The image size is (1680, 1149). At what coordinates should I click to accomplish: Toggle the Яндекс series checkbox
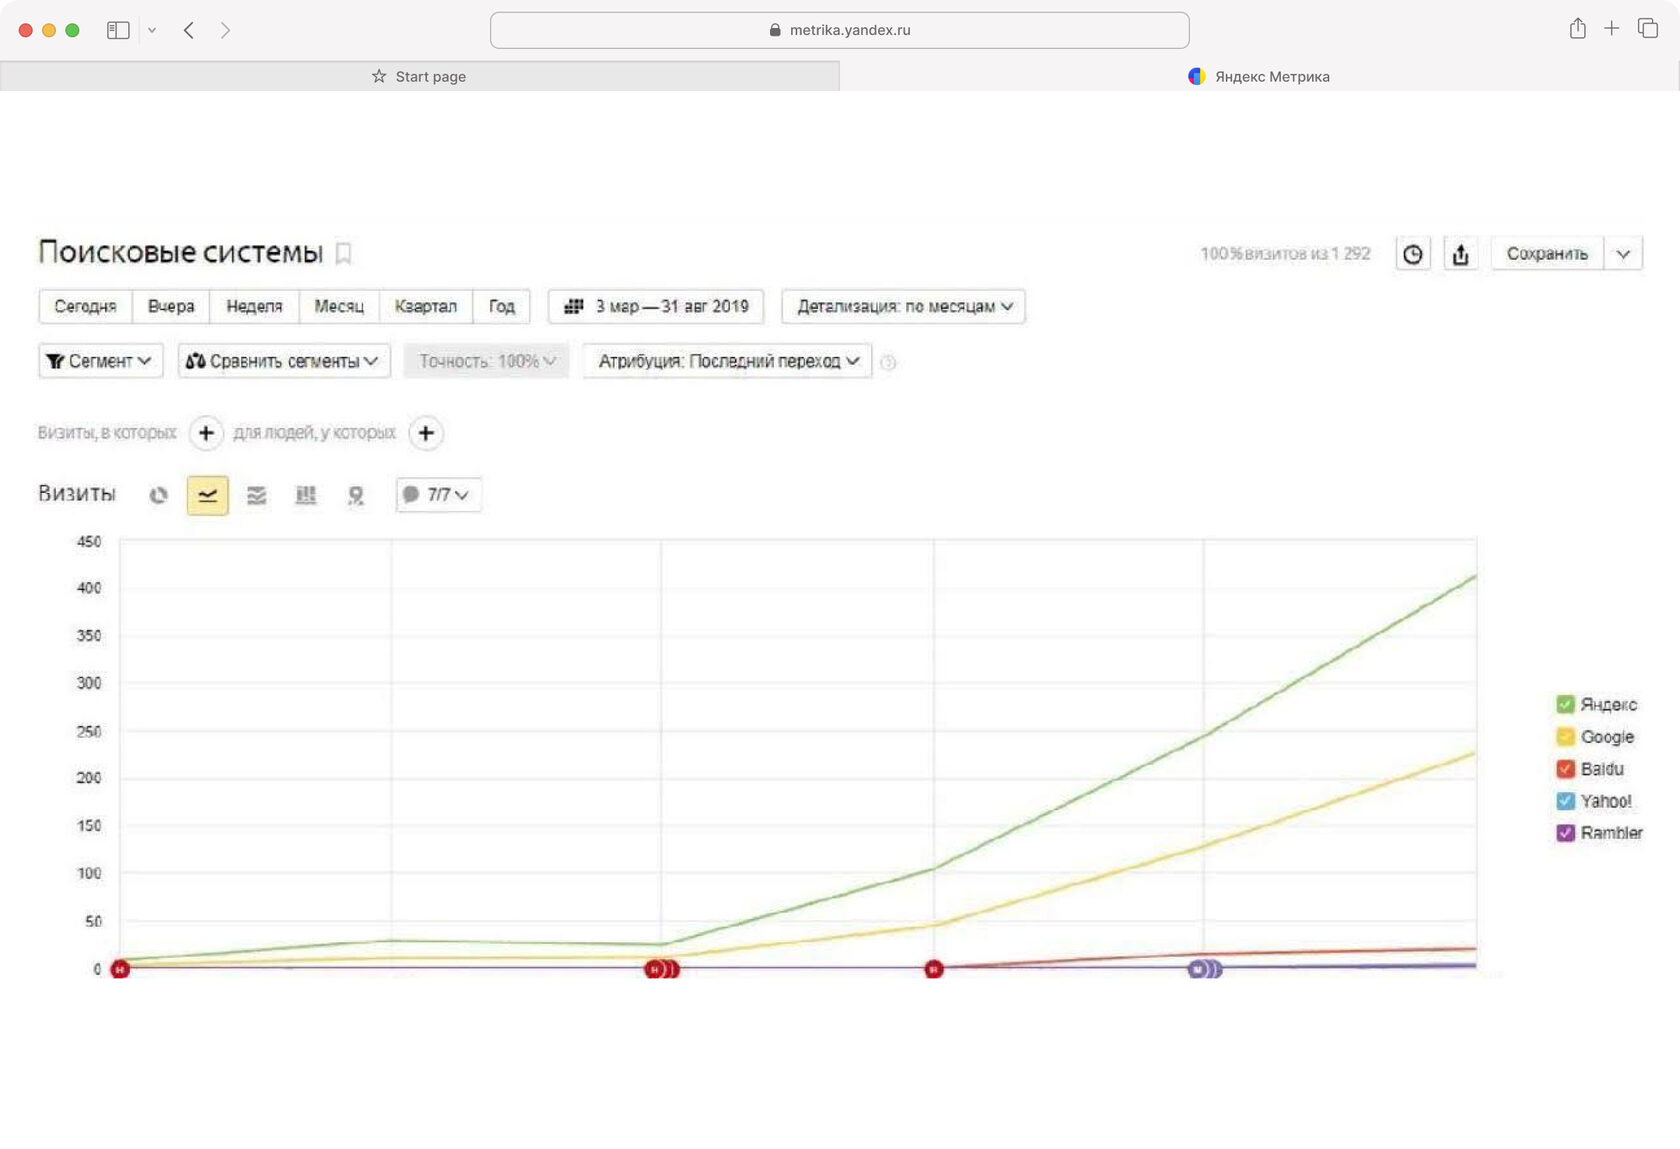point(1565,704)
